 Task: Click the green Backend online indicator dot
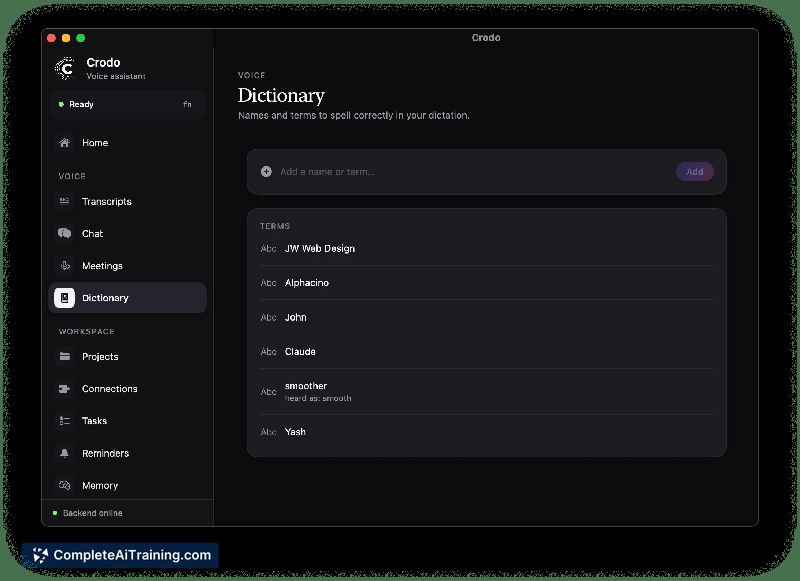point(55,513)
